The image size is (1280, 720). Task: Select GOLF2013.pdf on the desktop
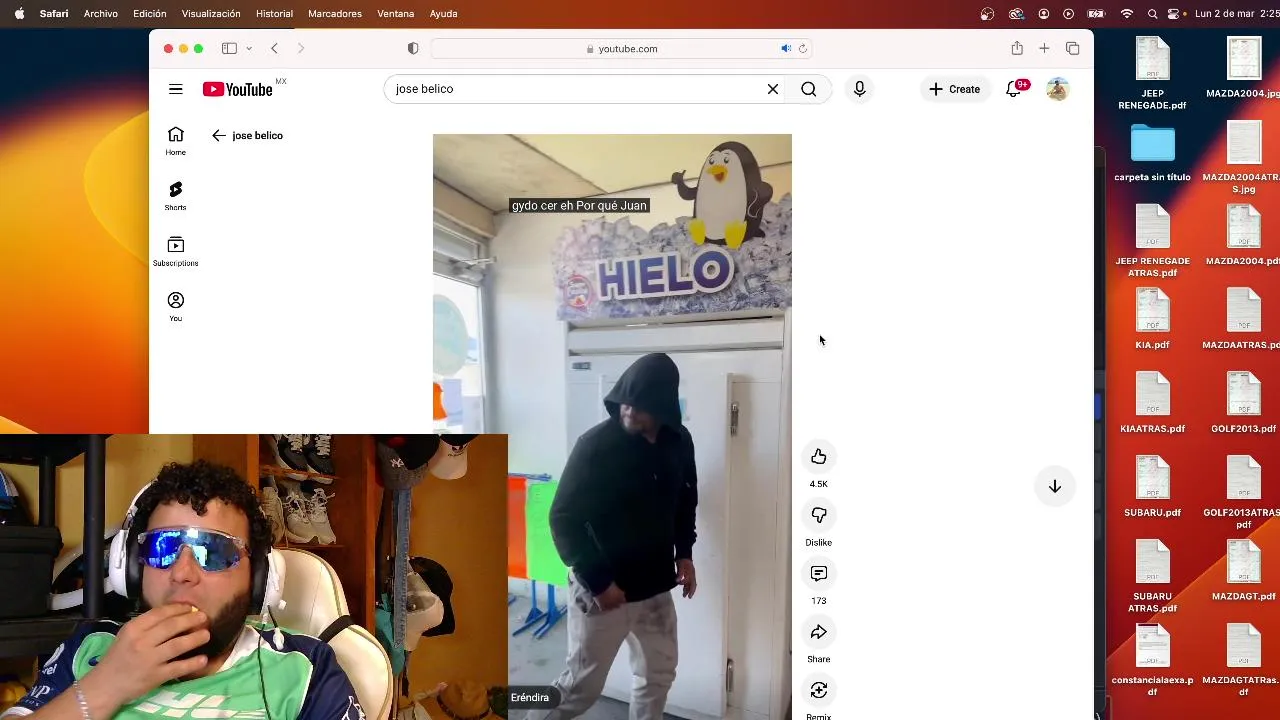point(1244,403)
